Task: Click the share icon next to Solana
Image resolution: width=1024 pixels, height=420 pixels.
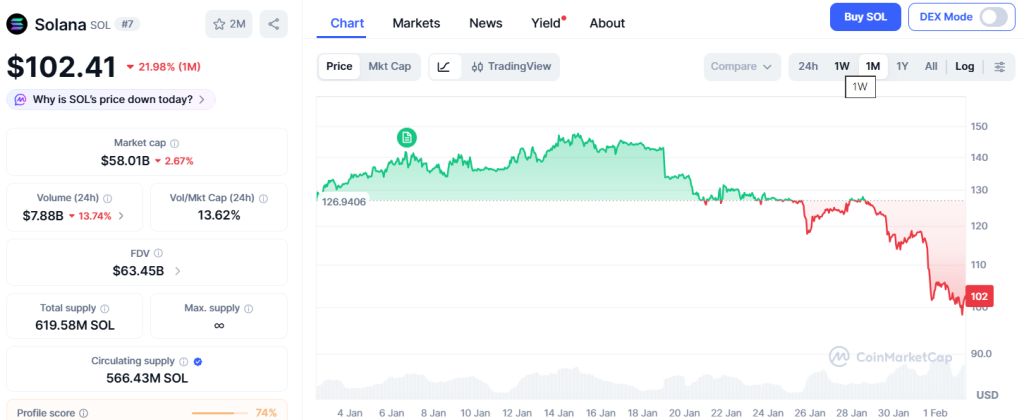Action: [274, 24]
